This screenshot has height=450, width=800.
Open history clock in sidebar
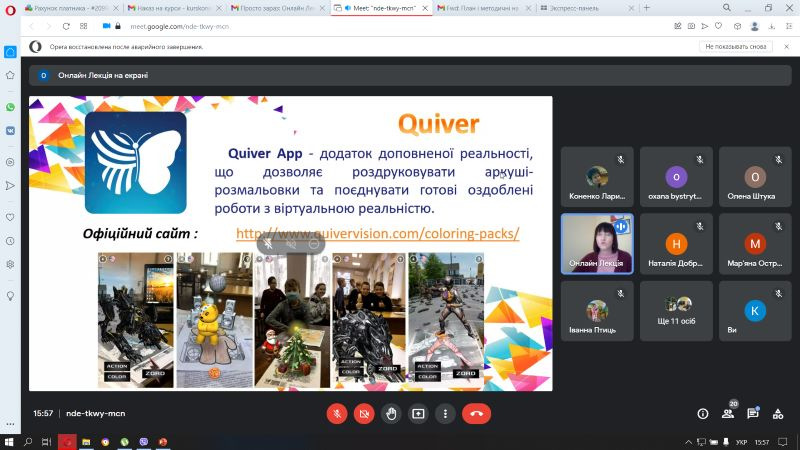point(10,241)
